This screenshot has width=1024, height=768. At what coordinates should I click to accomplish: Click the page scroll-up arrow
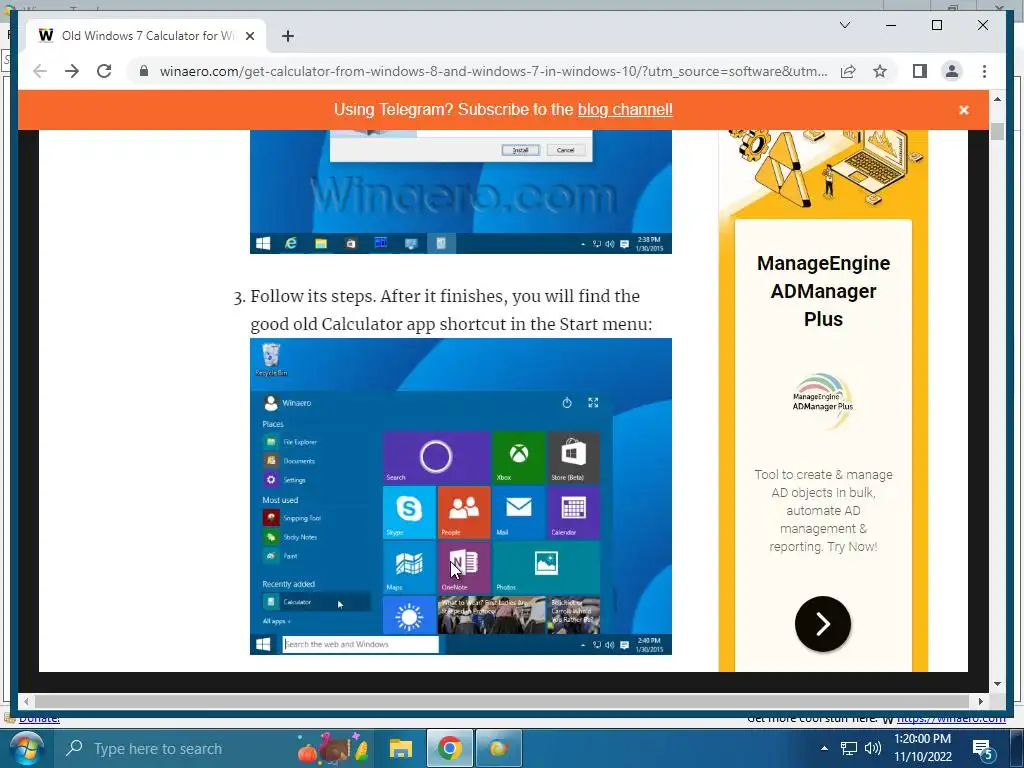click(997, 99)
